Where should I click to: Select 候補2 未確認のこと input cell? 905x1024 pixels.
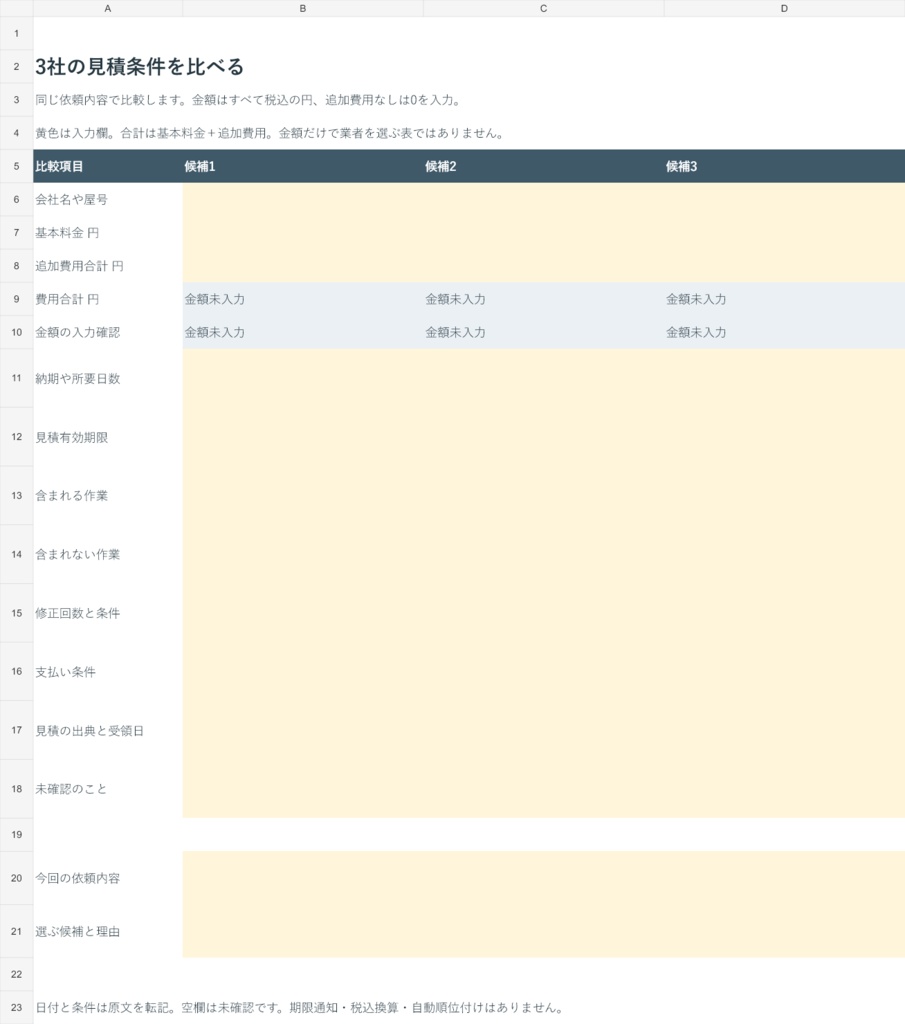click(x=543, y=789)
